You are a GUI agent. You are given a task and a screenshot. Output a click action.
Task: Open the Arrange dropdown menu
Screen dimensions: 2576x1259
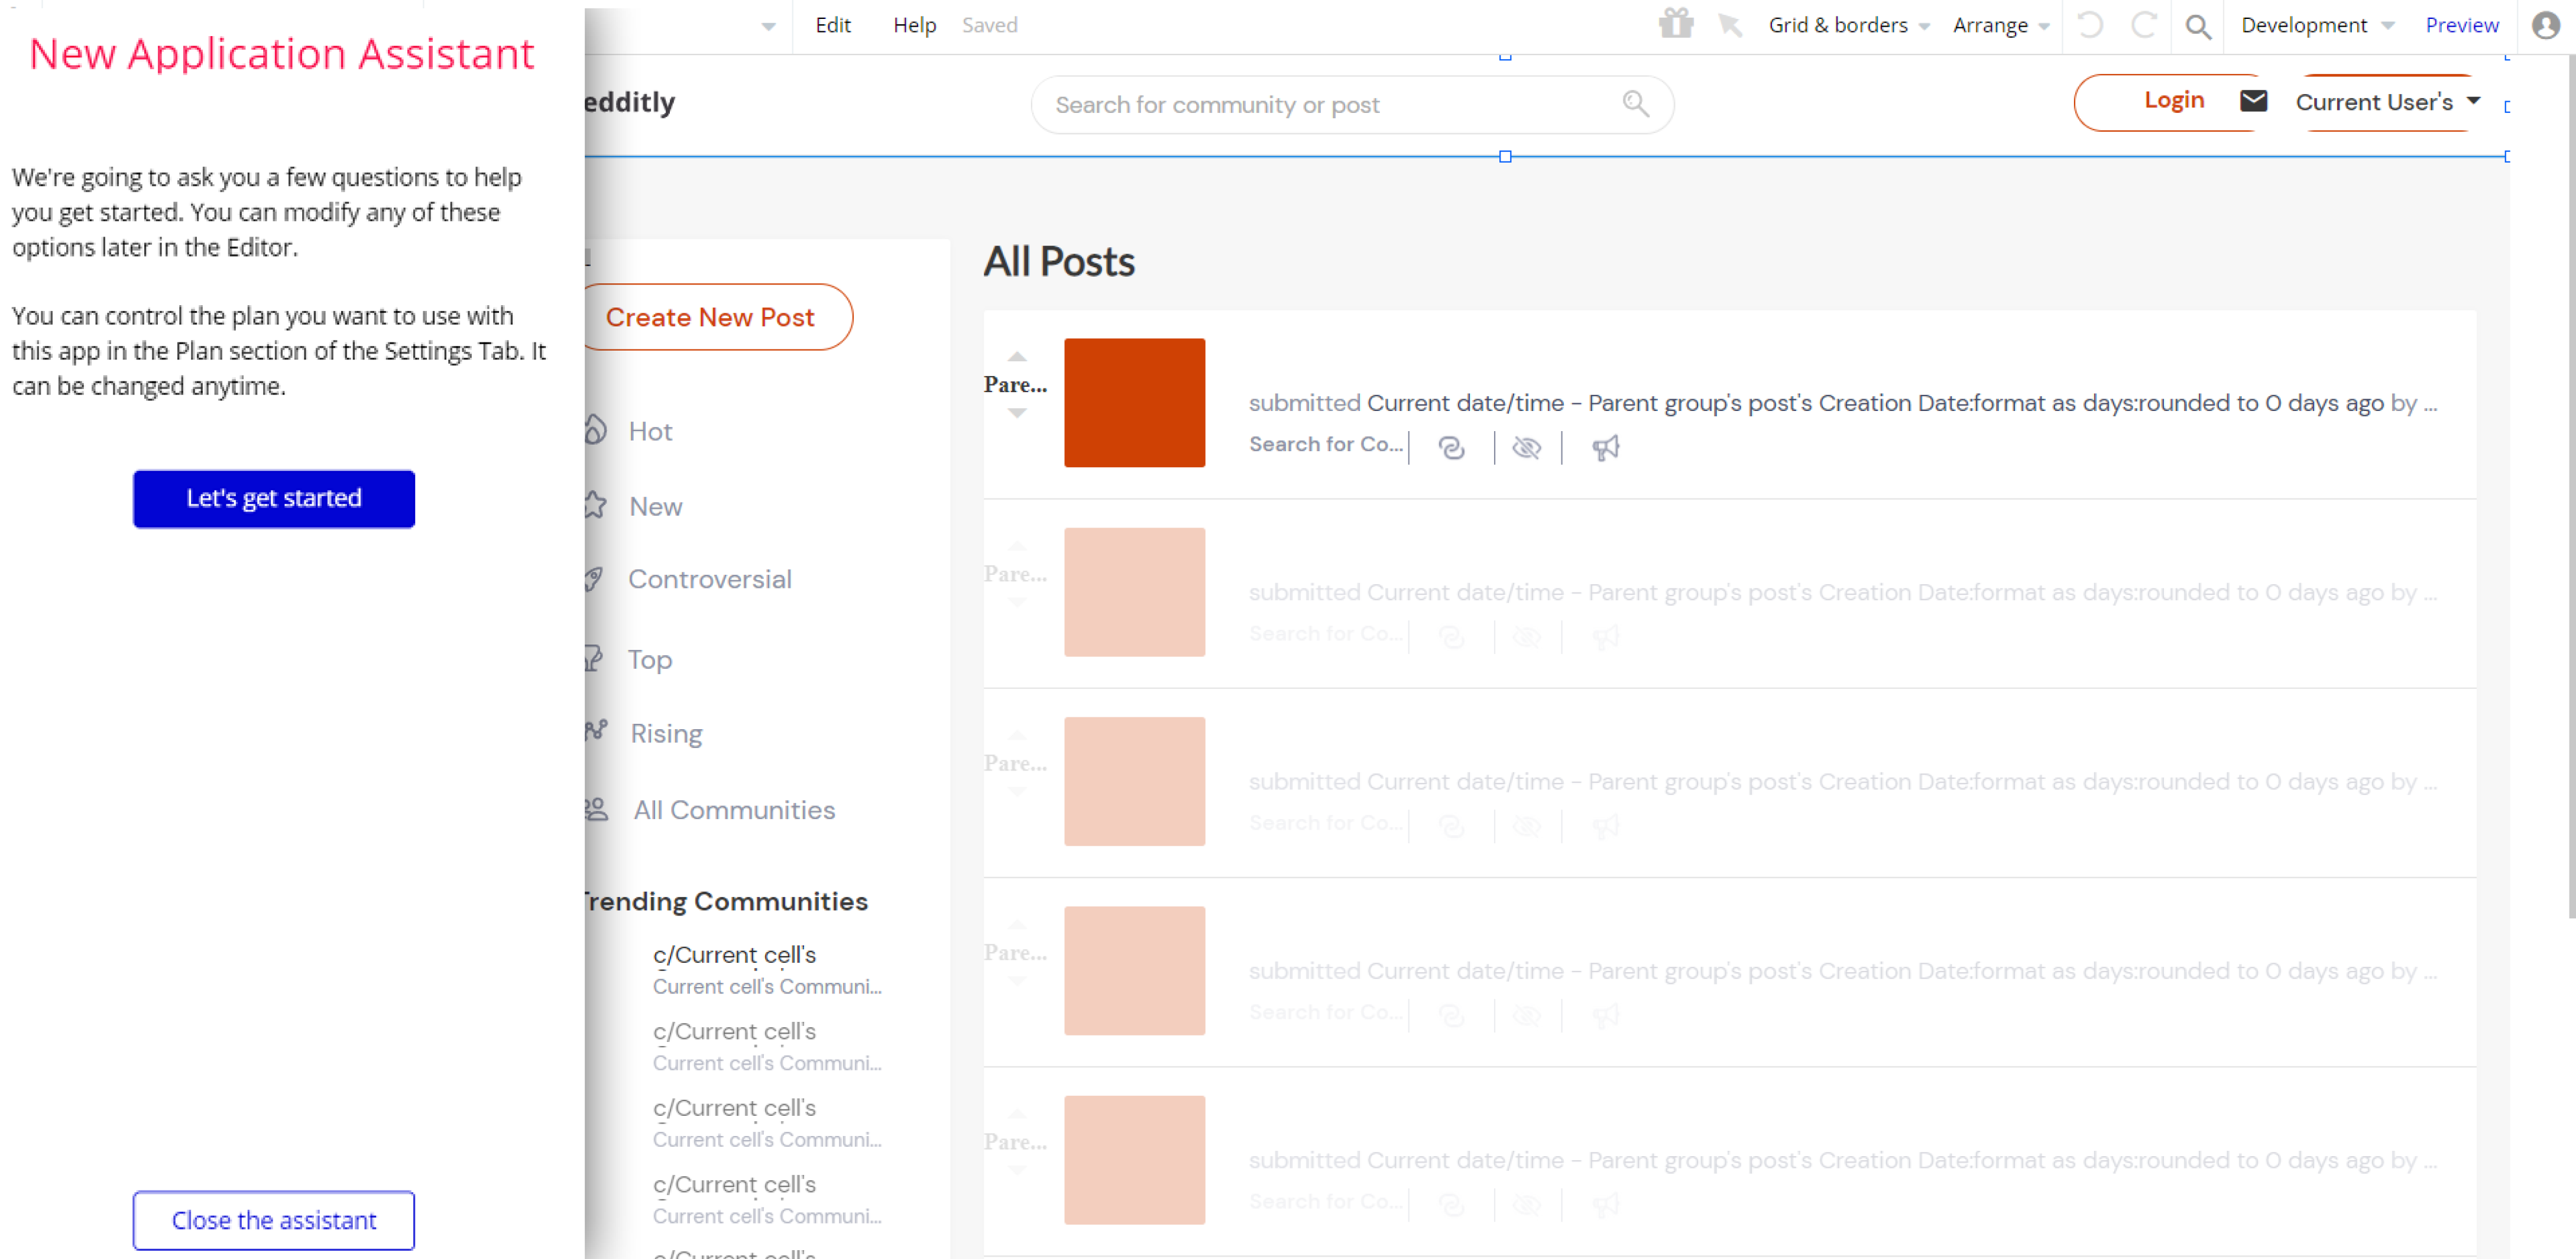2000,25
